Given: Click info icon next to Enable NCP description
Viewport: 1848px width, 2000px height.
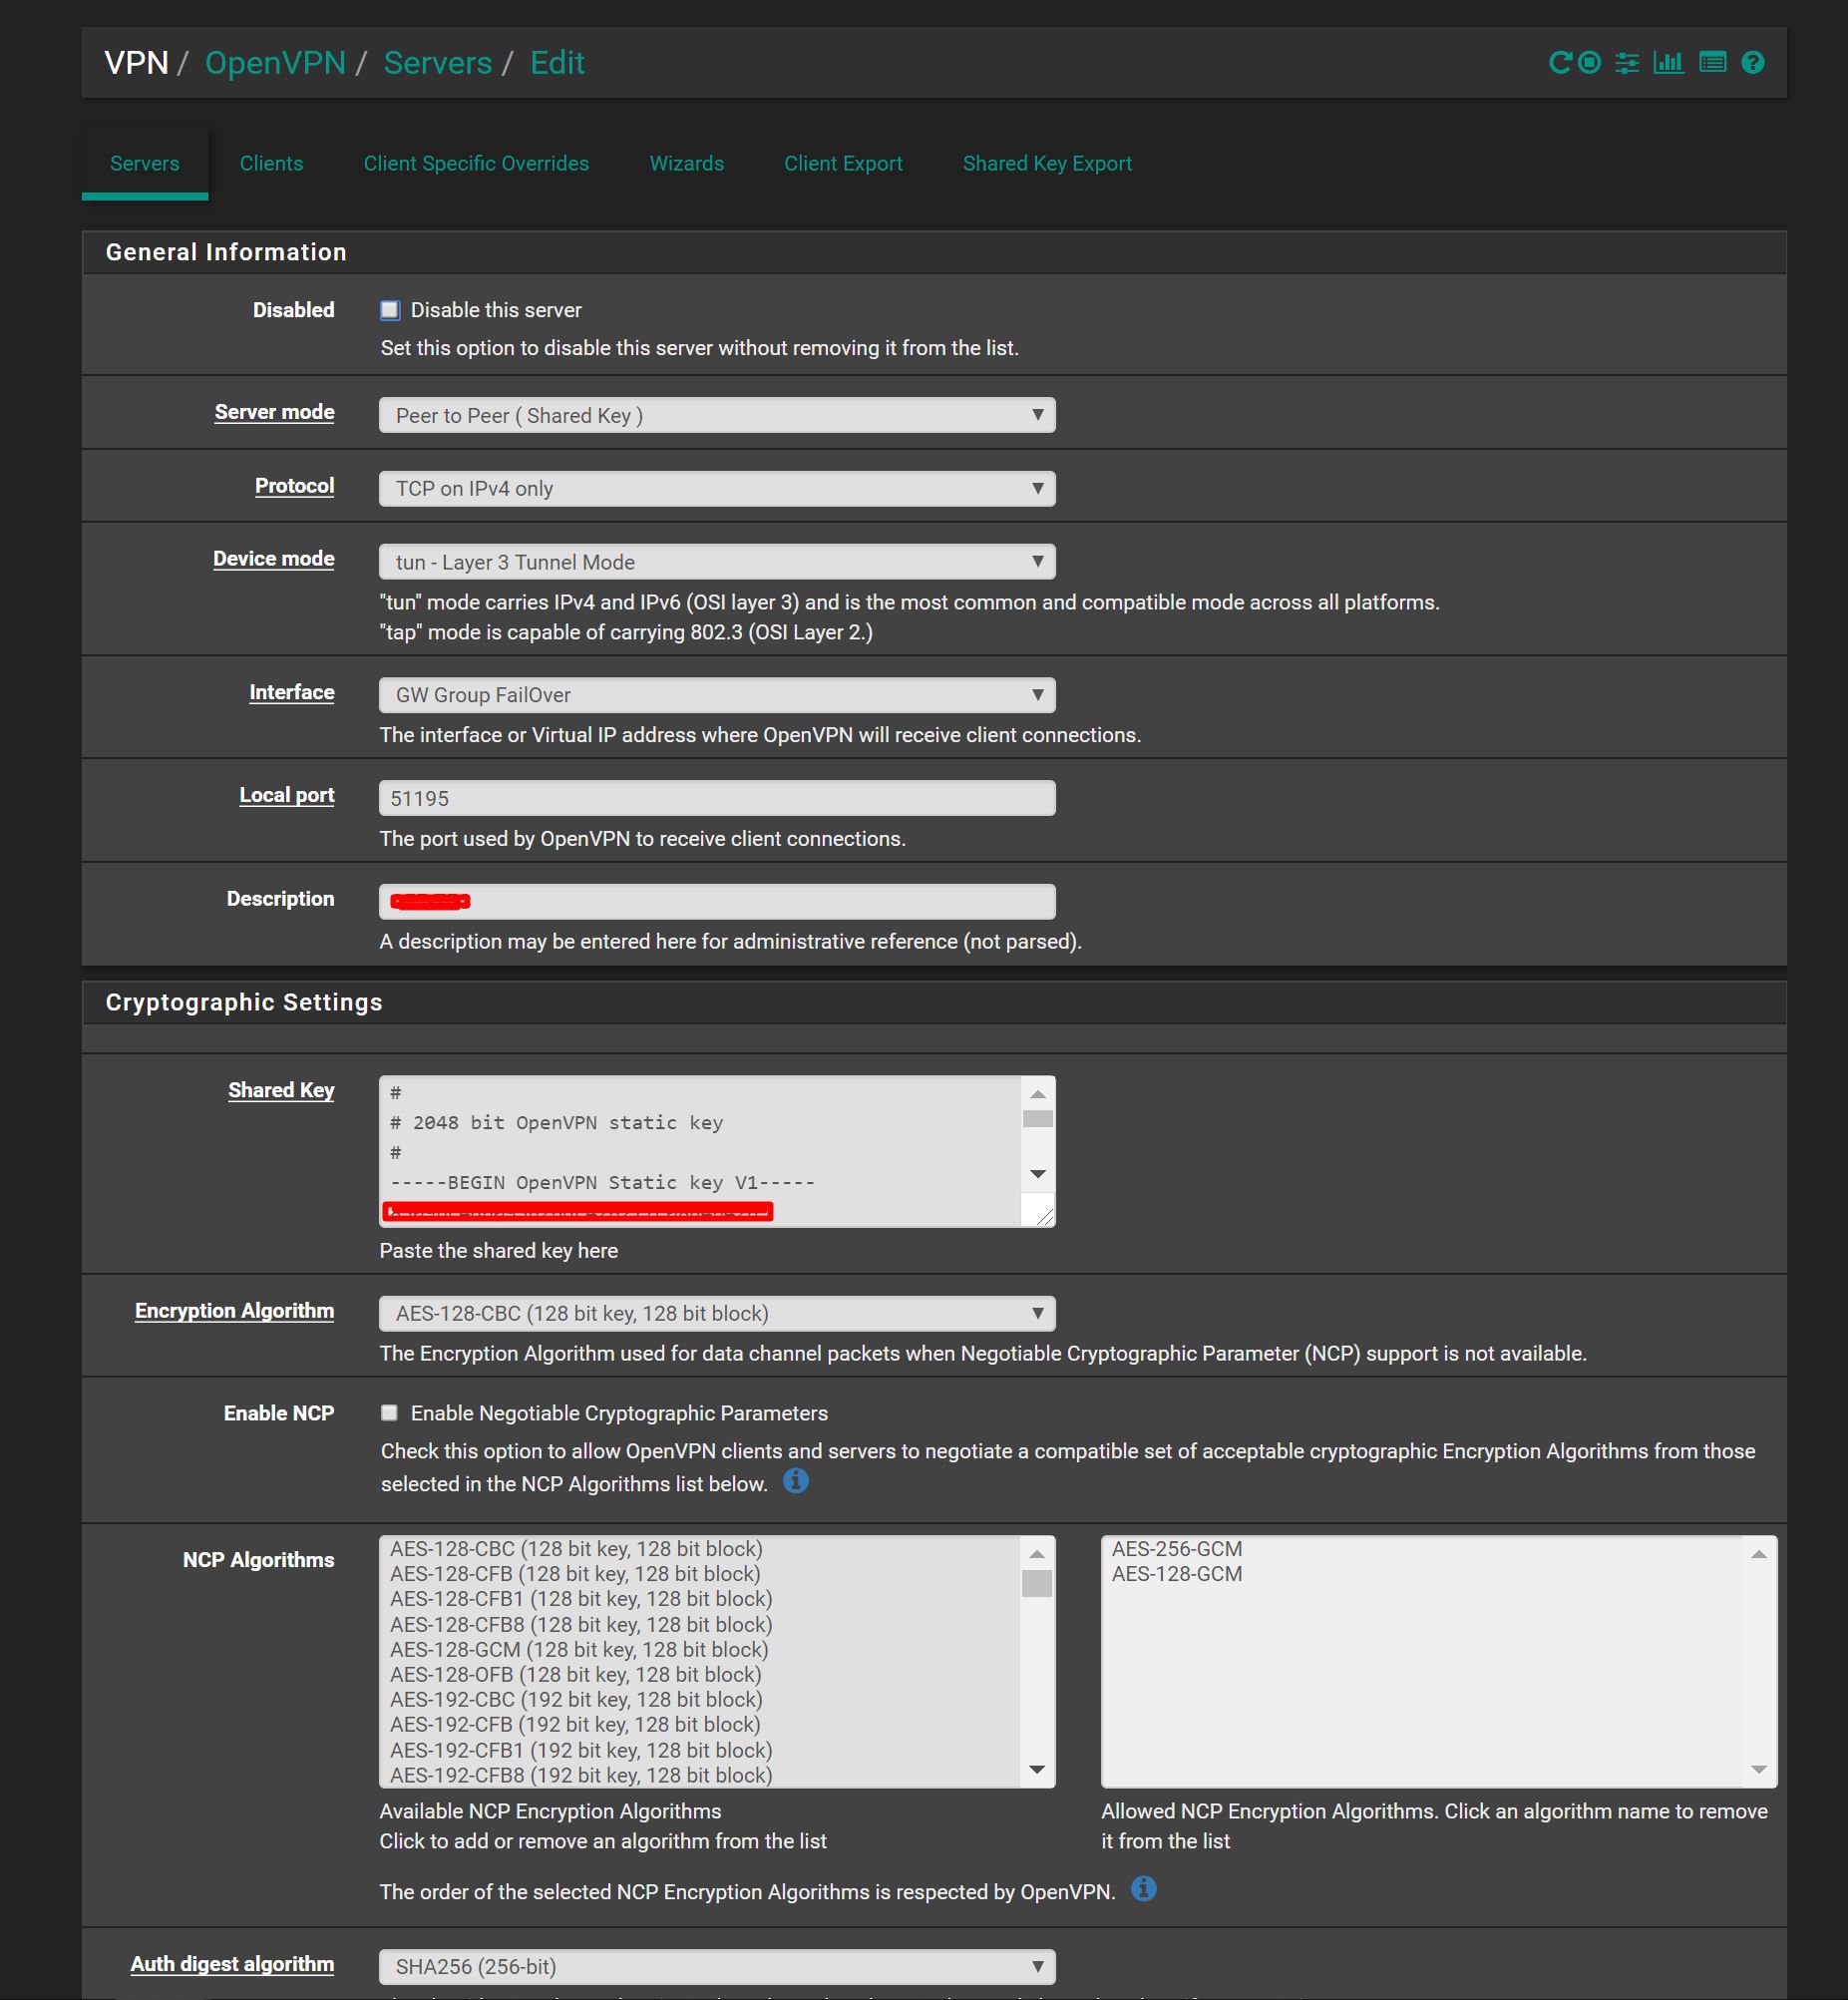Looking at the screenshot, I should point(795,1480).
